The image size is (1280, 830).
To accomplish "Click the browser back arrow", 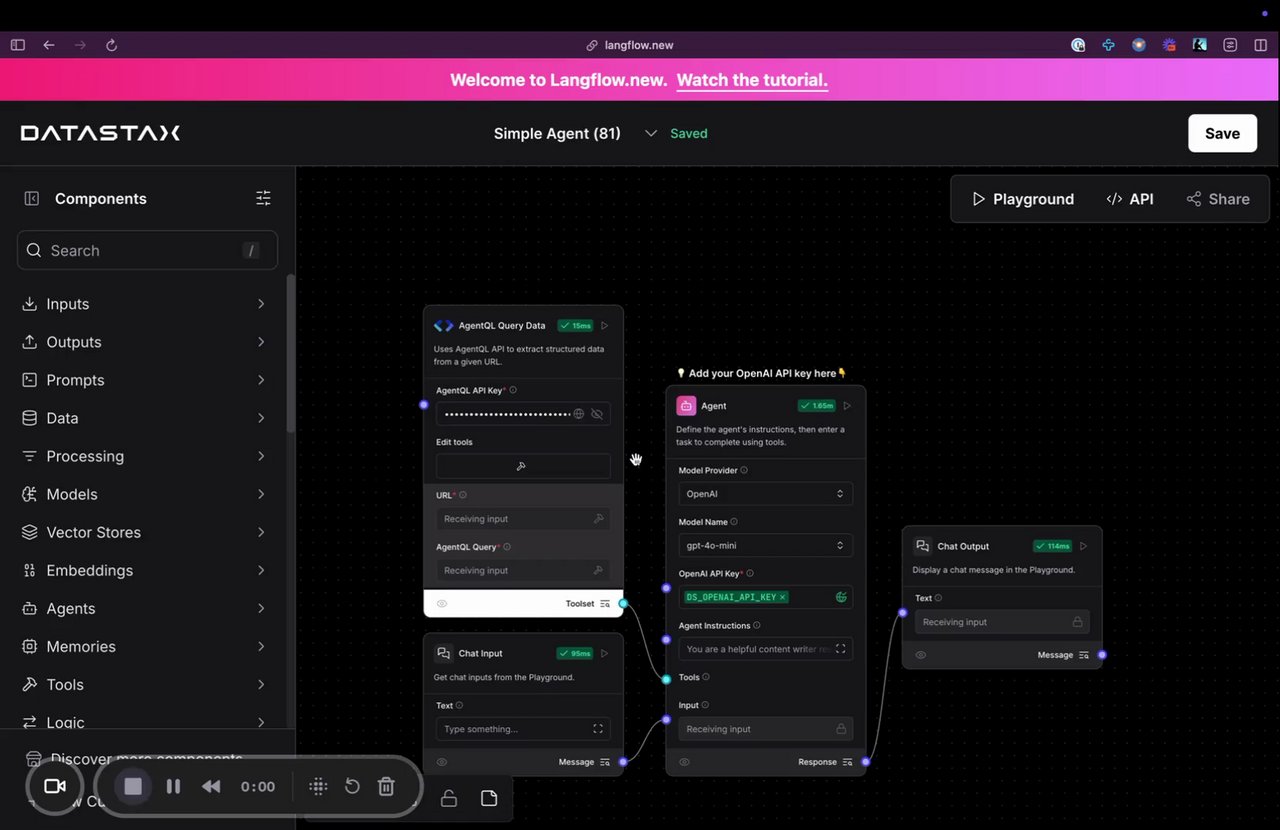I will [x=49, y=45].
